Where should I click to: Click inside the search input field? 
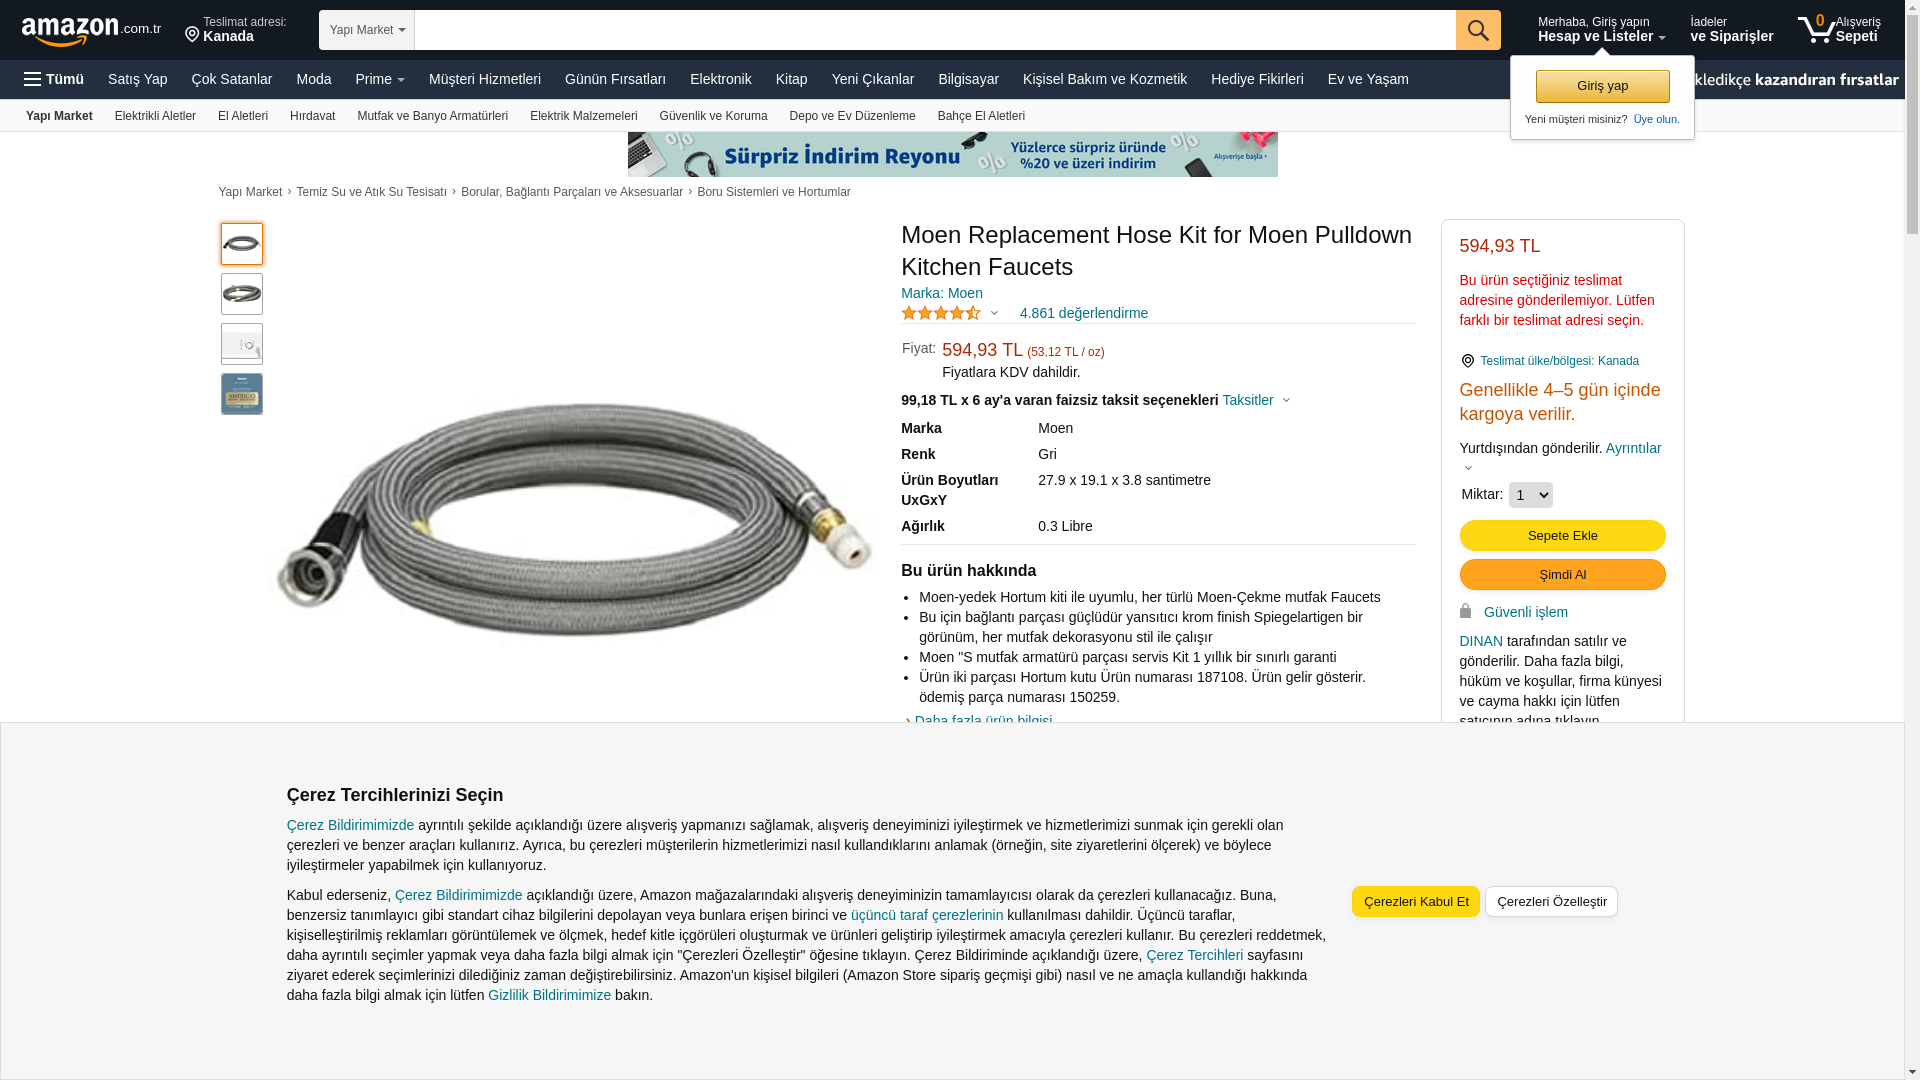point(935,30)
